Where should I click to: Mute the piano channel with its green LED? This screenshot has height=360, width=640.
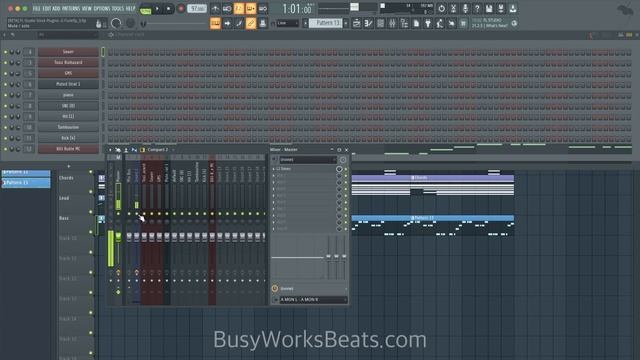[x=5, y=95]
